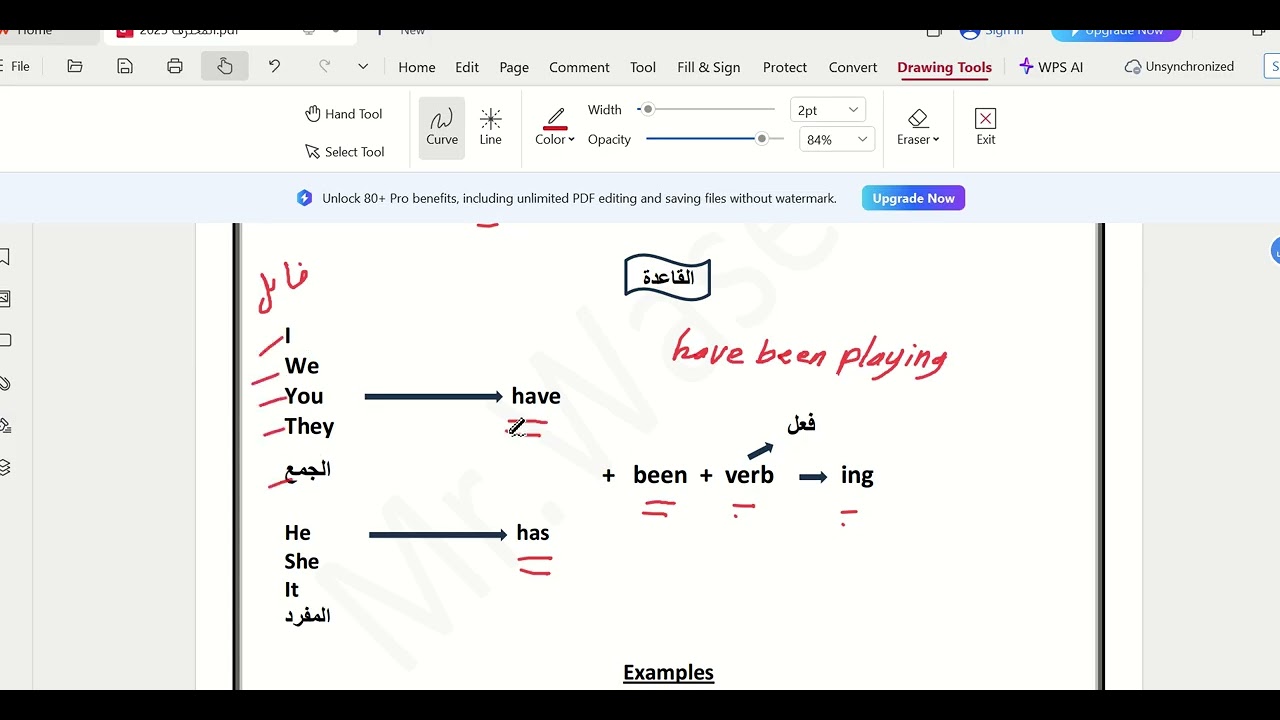Click the Arabic word الجمع
The image size is (1280, 720).
pos(308,470)
